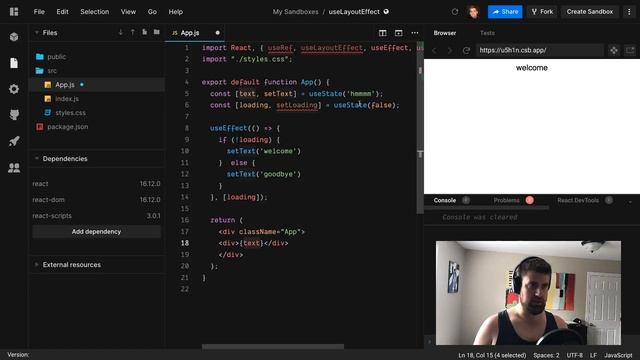Viewport: 640px width, 360px height.
Task: Click the unsaved dot on App.js tab
Action: click(218, 33)
